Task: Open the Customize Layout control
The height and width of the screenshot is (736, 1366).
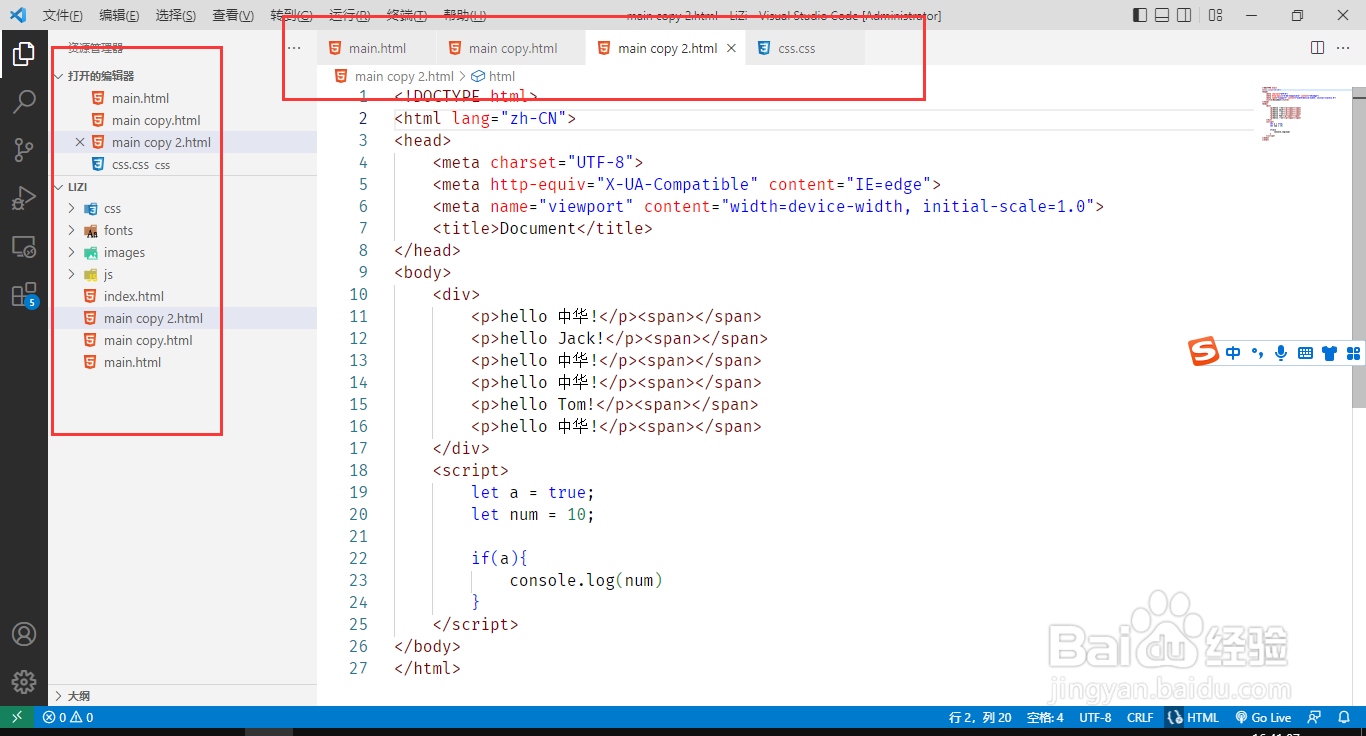Action: (1215, 15)
